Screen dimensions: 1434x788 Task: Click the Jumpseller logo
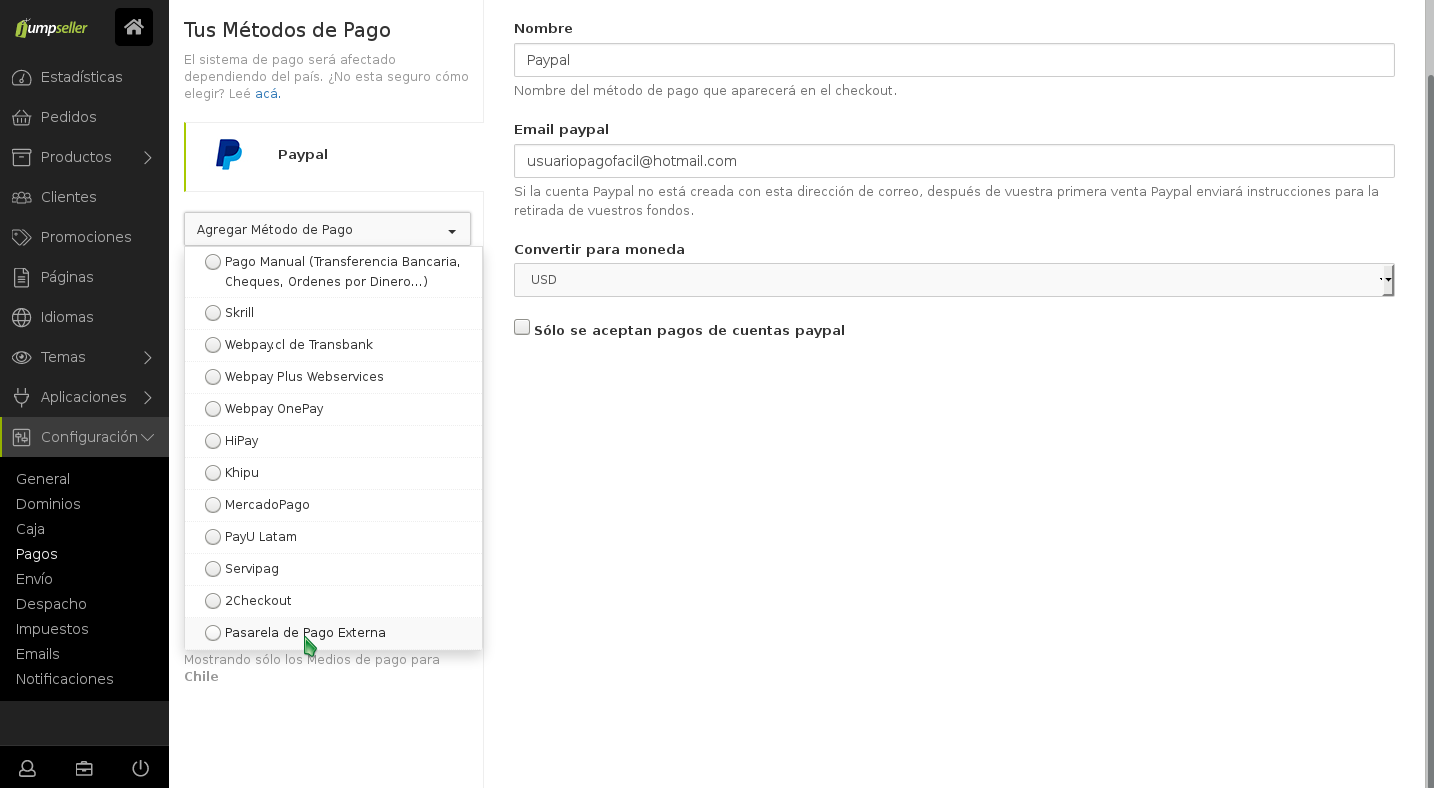(x=51, y=27)
